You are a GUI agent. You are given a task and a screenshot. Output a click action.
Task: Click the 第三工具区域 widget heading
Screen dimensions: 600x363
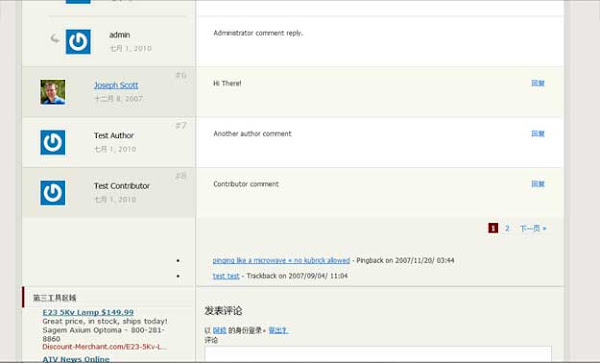[x=55, y=298]
